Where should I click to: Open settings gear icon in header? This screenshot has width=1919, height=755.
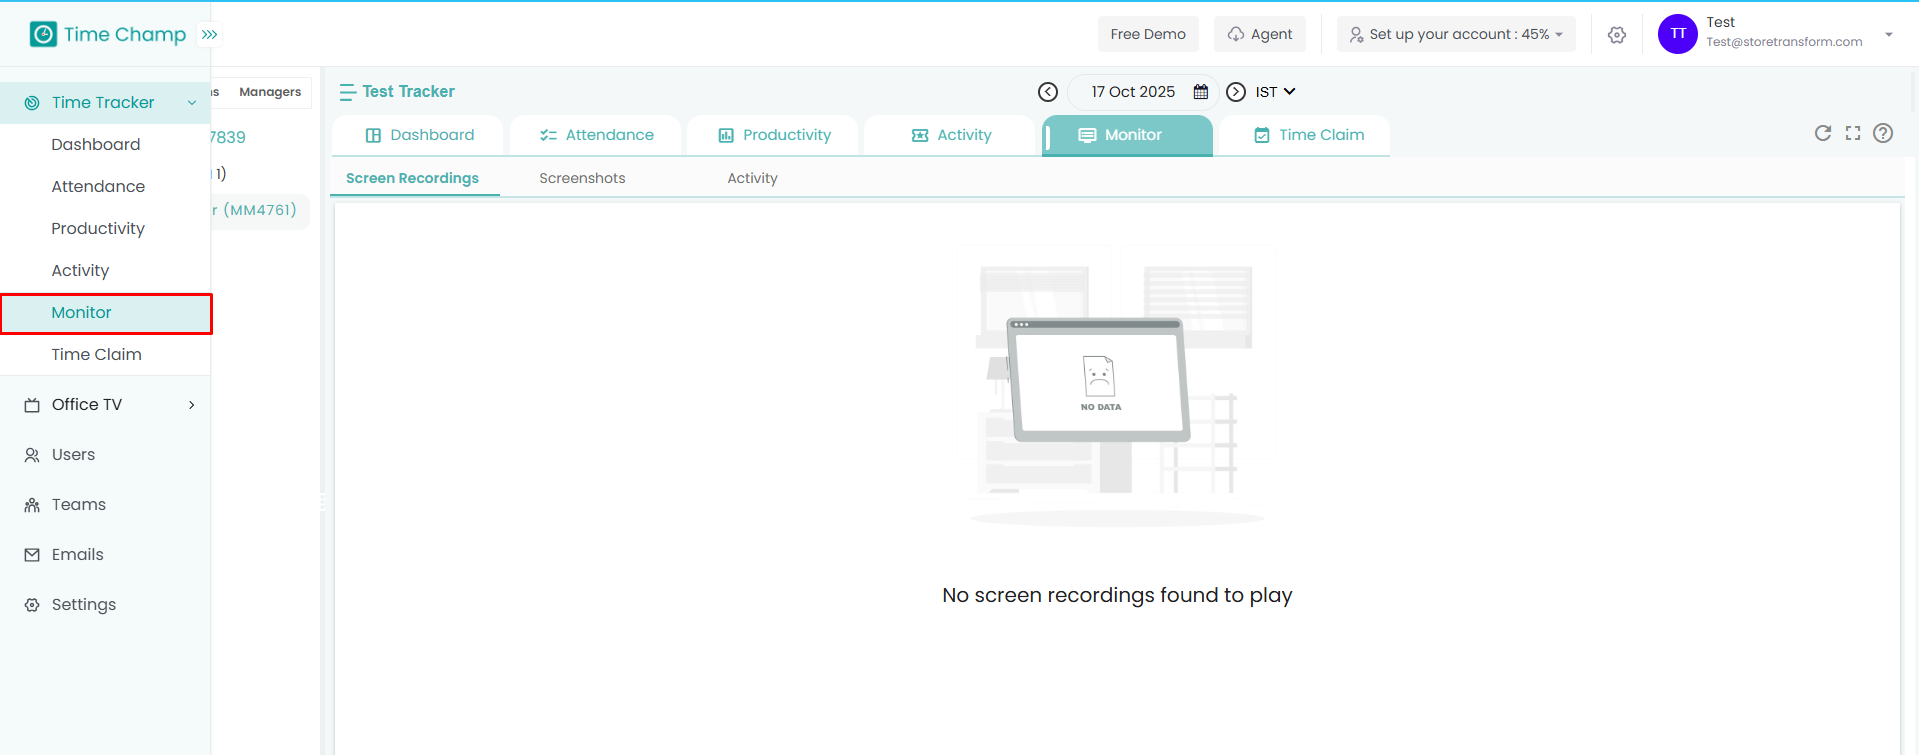[1617, 35]
